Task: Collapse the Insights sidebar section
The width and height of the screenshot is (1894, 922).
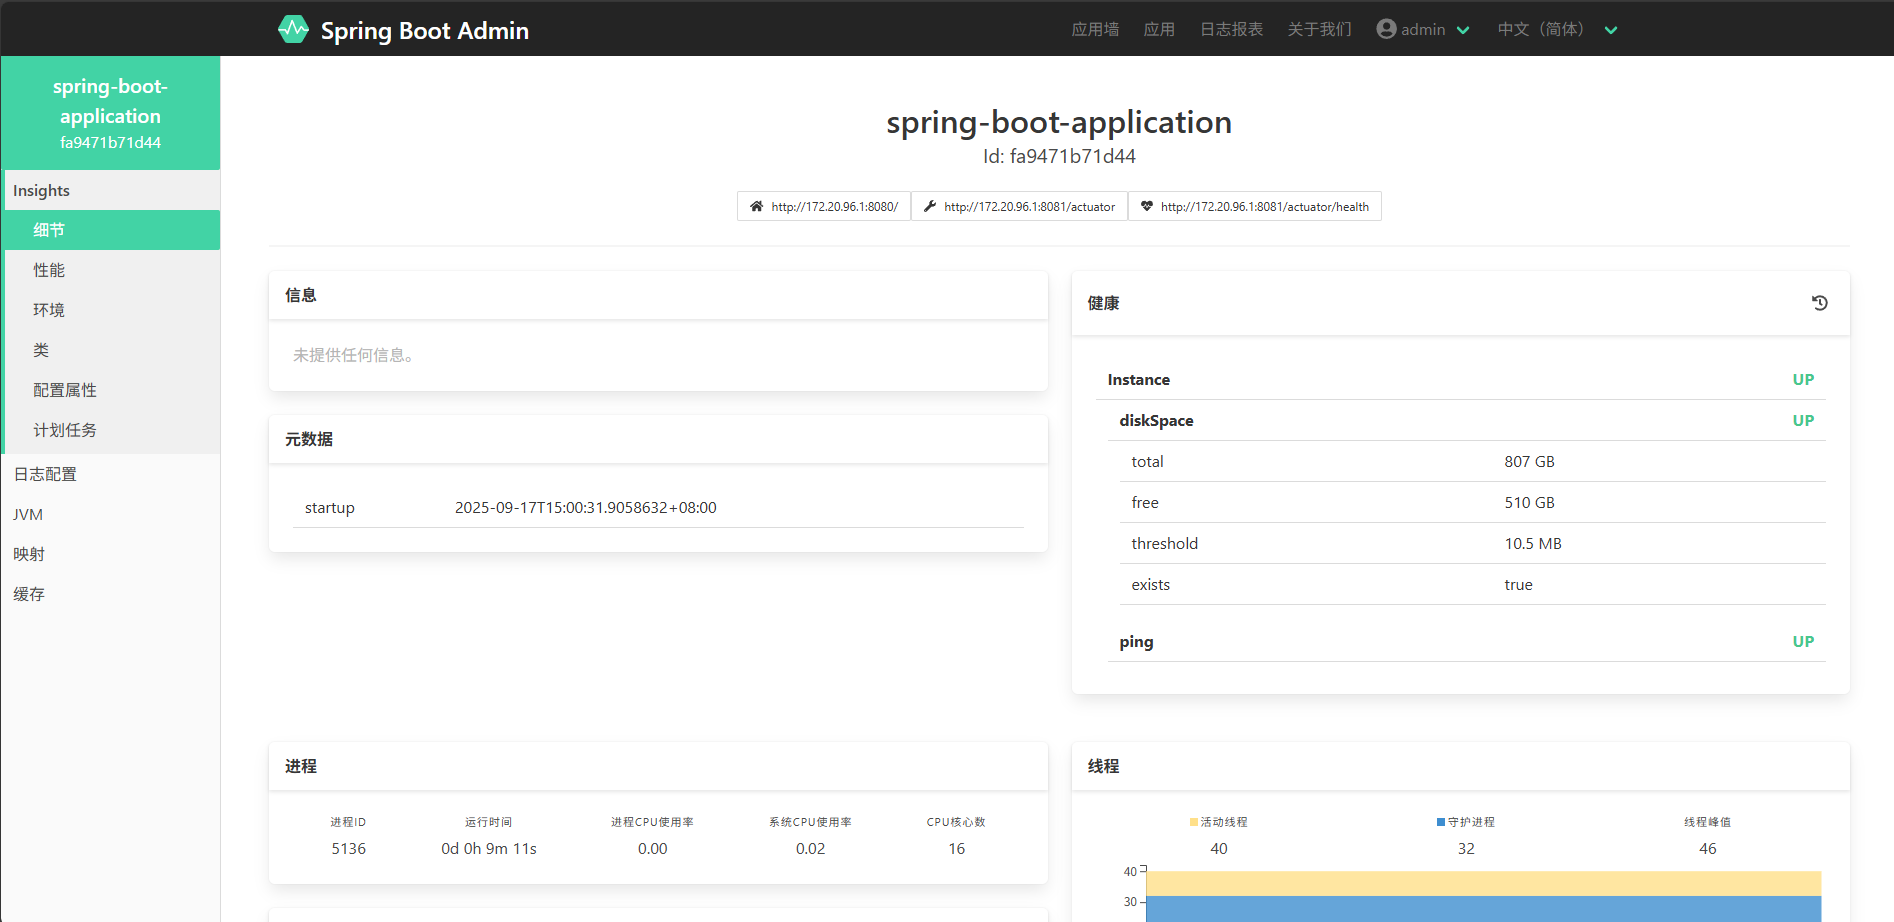Action: 112,190
